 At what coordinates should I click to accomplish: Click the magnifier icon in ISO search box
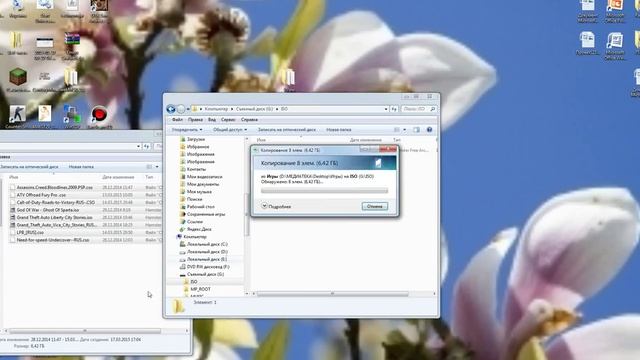coord(432,109)
